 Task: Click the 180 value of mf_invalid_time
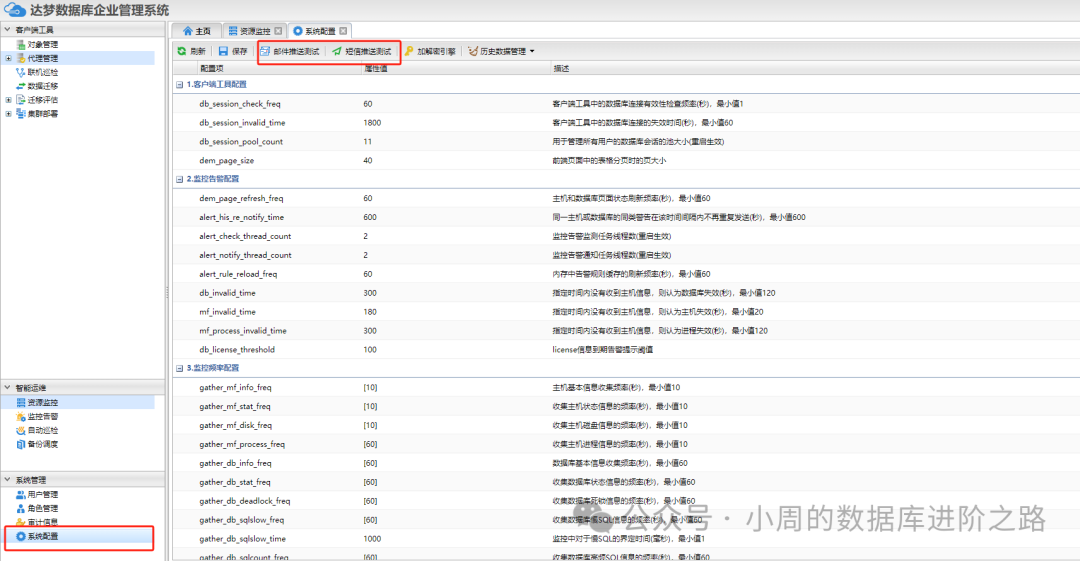click(x=370, y=312)
